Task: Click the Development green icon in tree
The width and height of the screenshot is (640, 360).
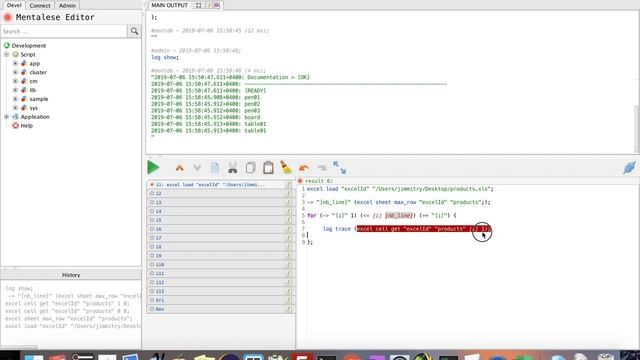Action: [x=7, y=45]
